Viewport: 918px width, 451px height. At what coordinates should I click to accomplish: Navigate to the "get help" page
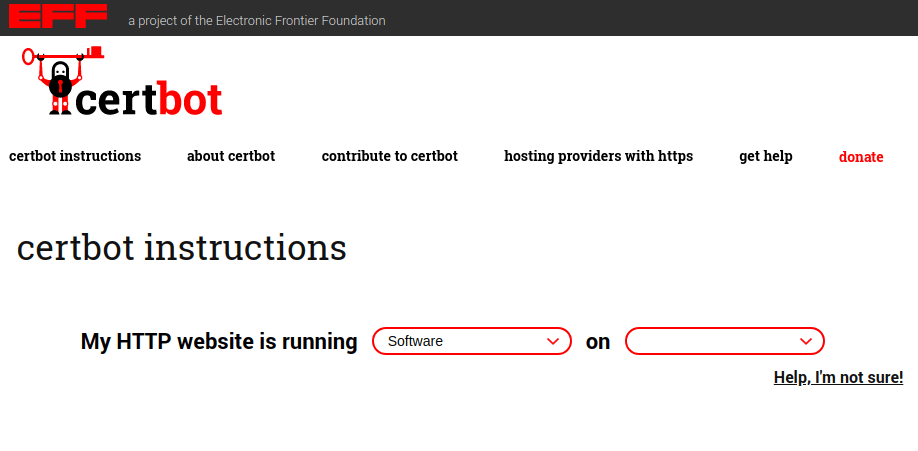coord(766,156)
